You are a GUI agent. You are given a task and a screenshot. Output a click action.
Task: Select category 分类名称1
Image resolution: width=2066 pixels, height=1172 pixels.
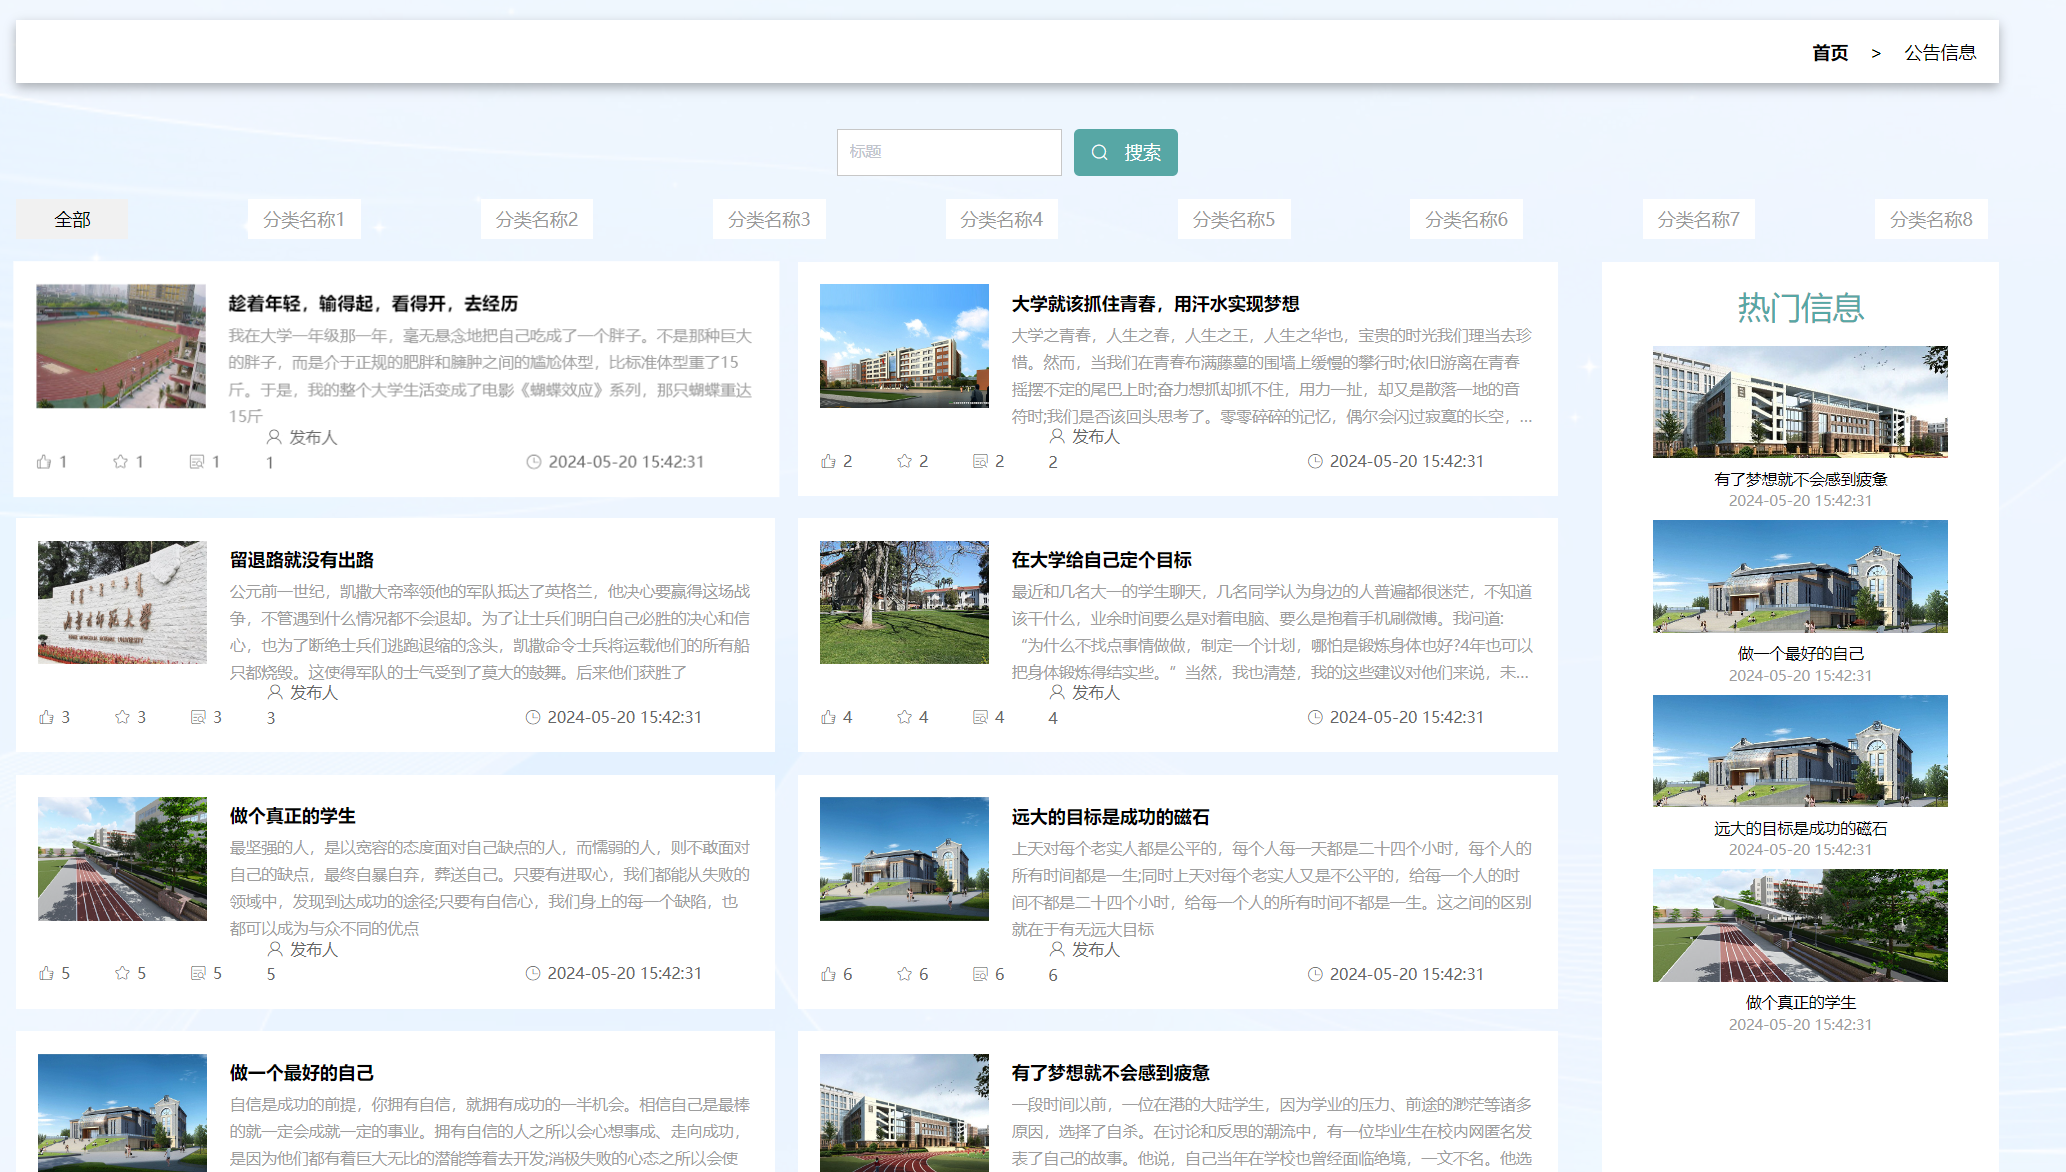(x=304, y=219)
